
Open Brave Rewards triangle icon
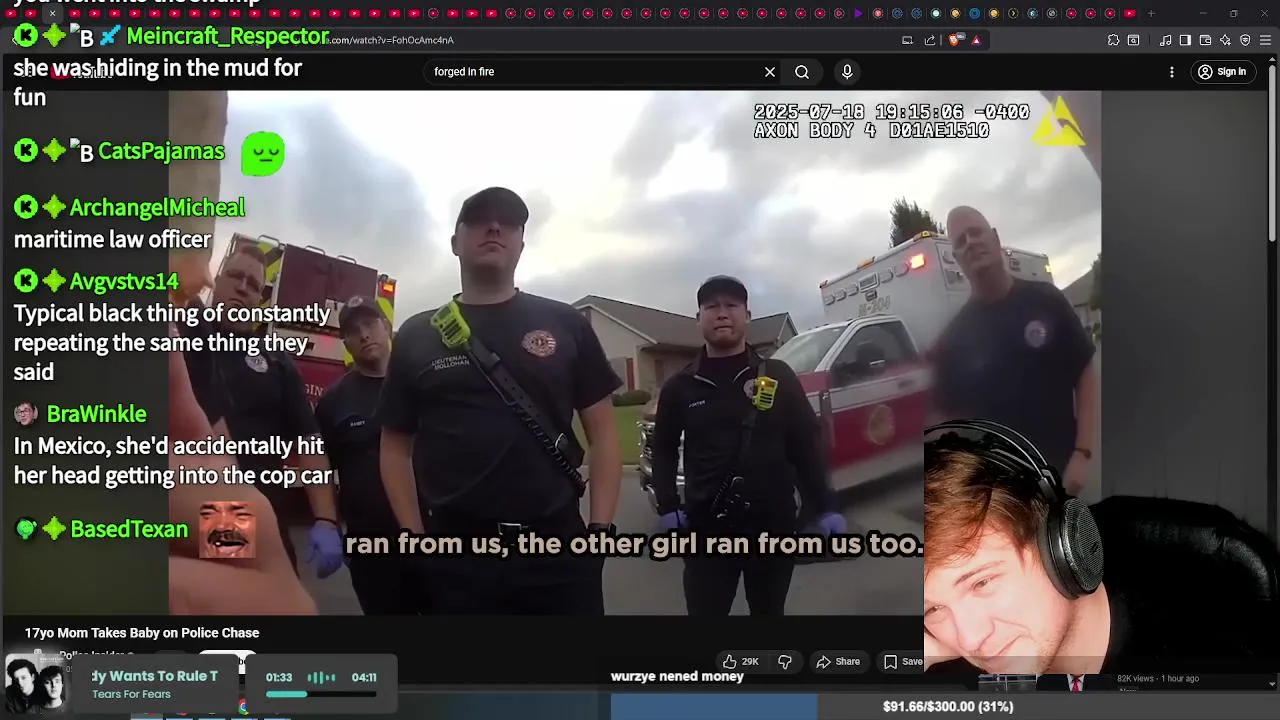pyautogui.click(x=976, y=40)
